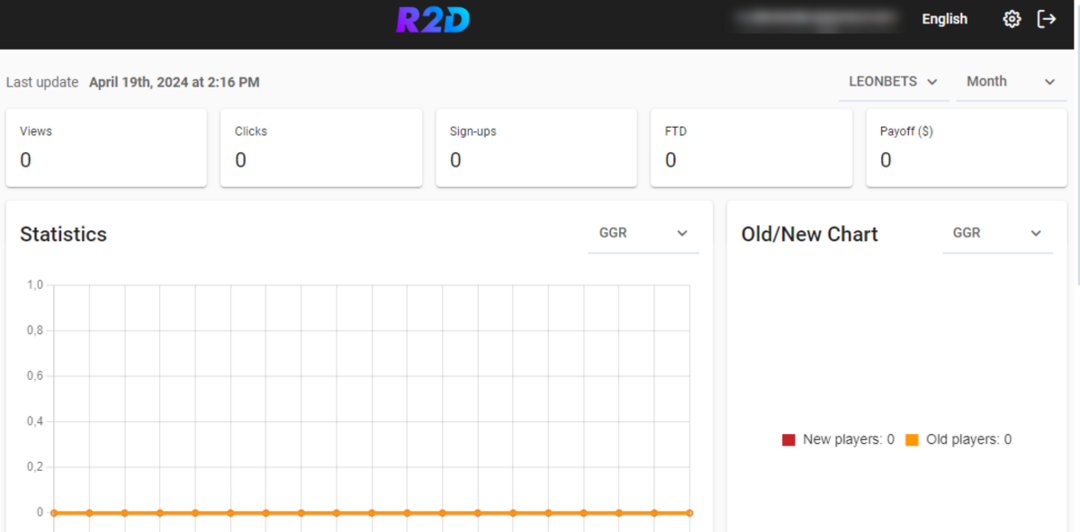Viewport: 1080px width, 532px height.
Task: Click the logout icon in header
Action: (x=1047, y=19)
